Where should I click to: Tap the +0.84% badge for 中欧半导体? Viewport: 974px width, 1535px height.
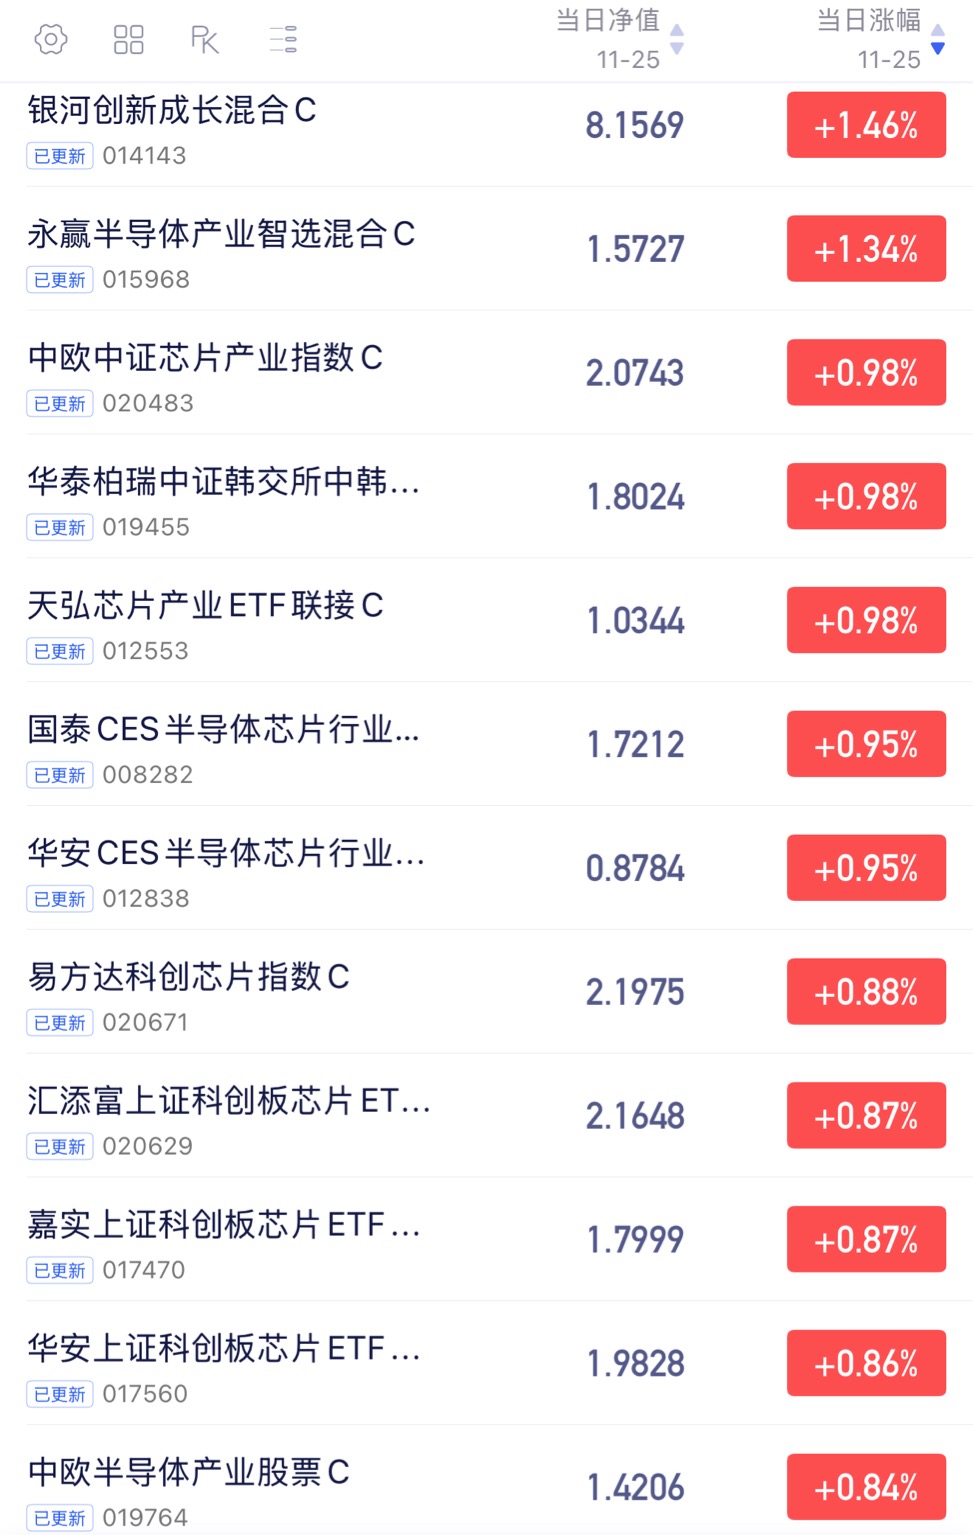(866, 1487)
